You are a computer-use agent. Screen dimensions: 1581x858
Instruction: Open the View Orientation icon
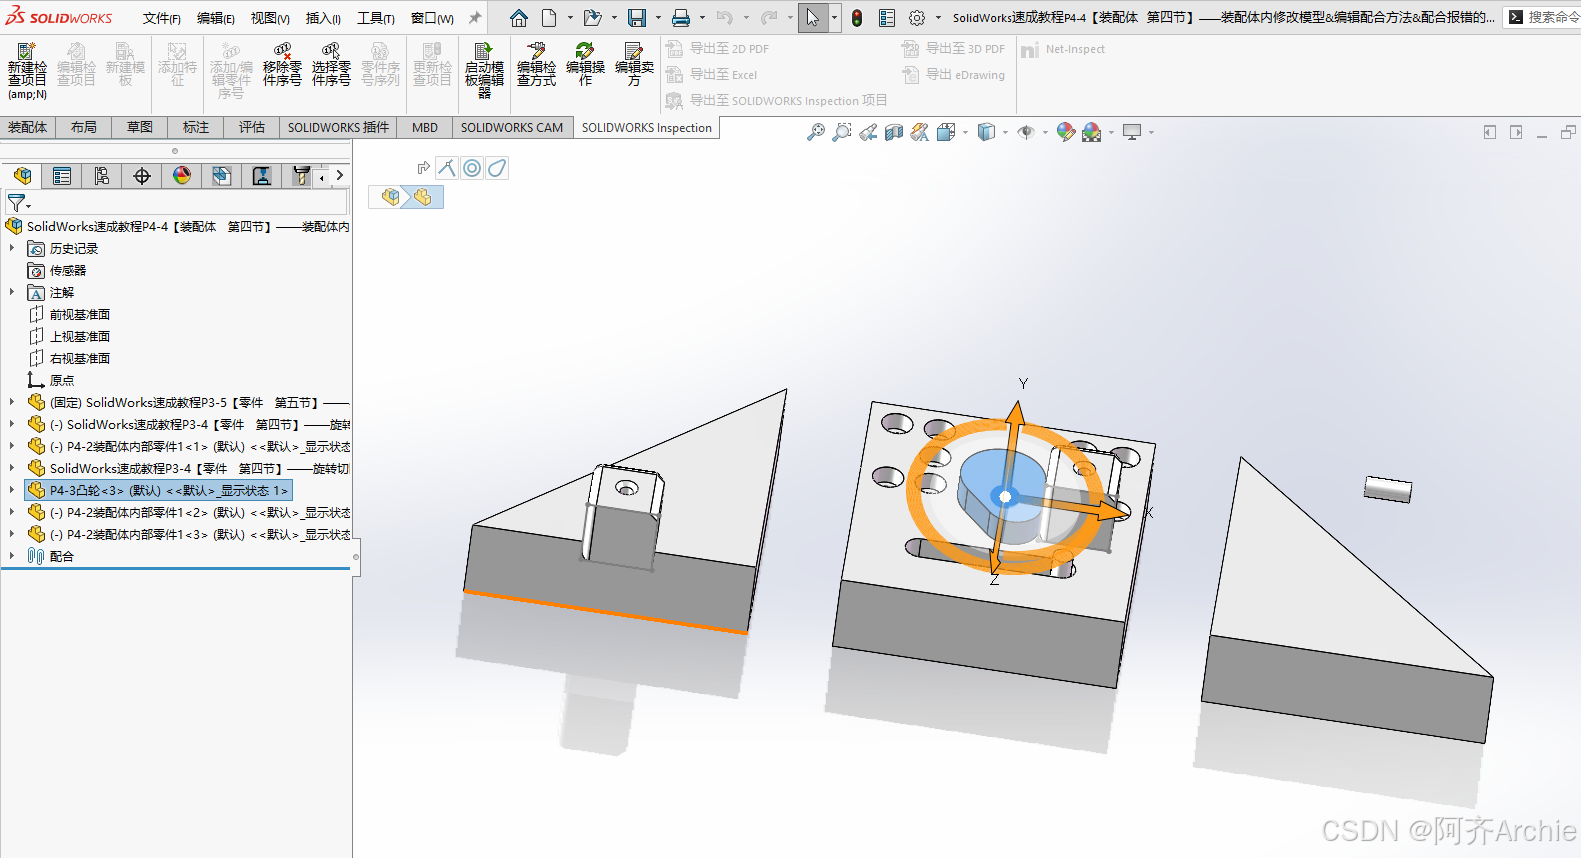click(946, 132)
